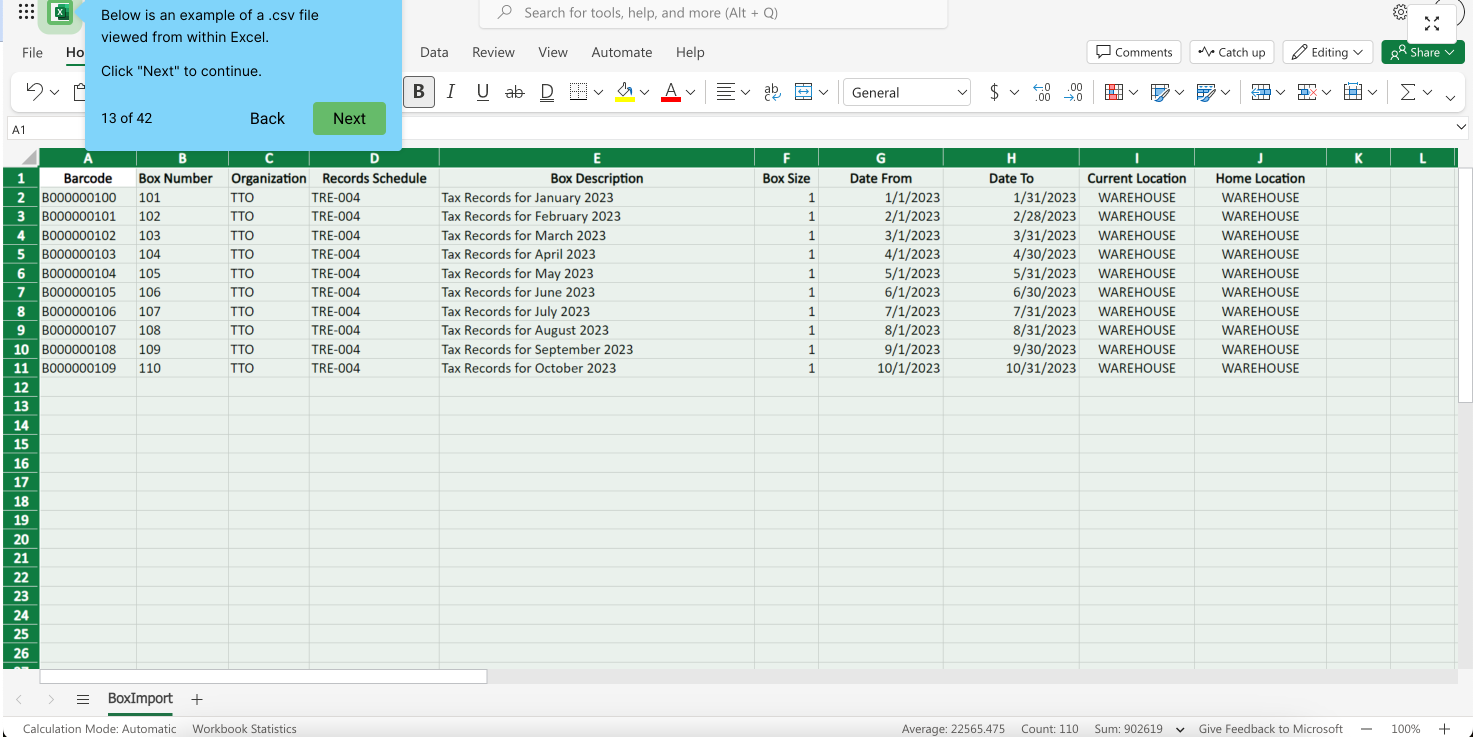Click the Increase Decimal icon
Image resolution: width=1473 pixels, height=737 pixels.
1041,92
